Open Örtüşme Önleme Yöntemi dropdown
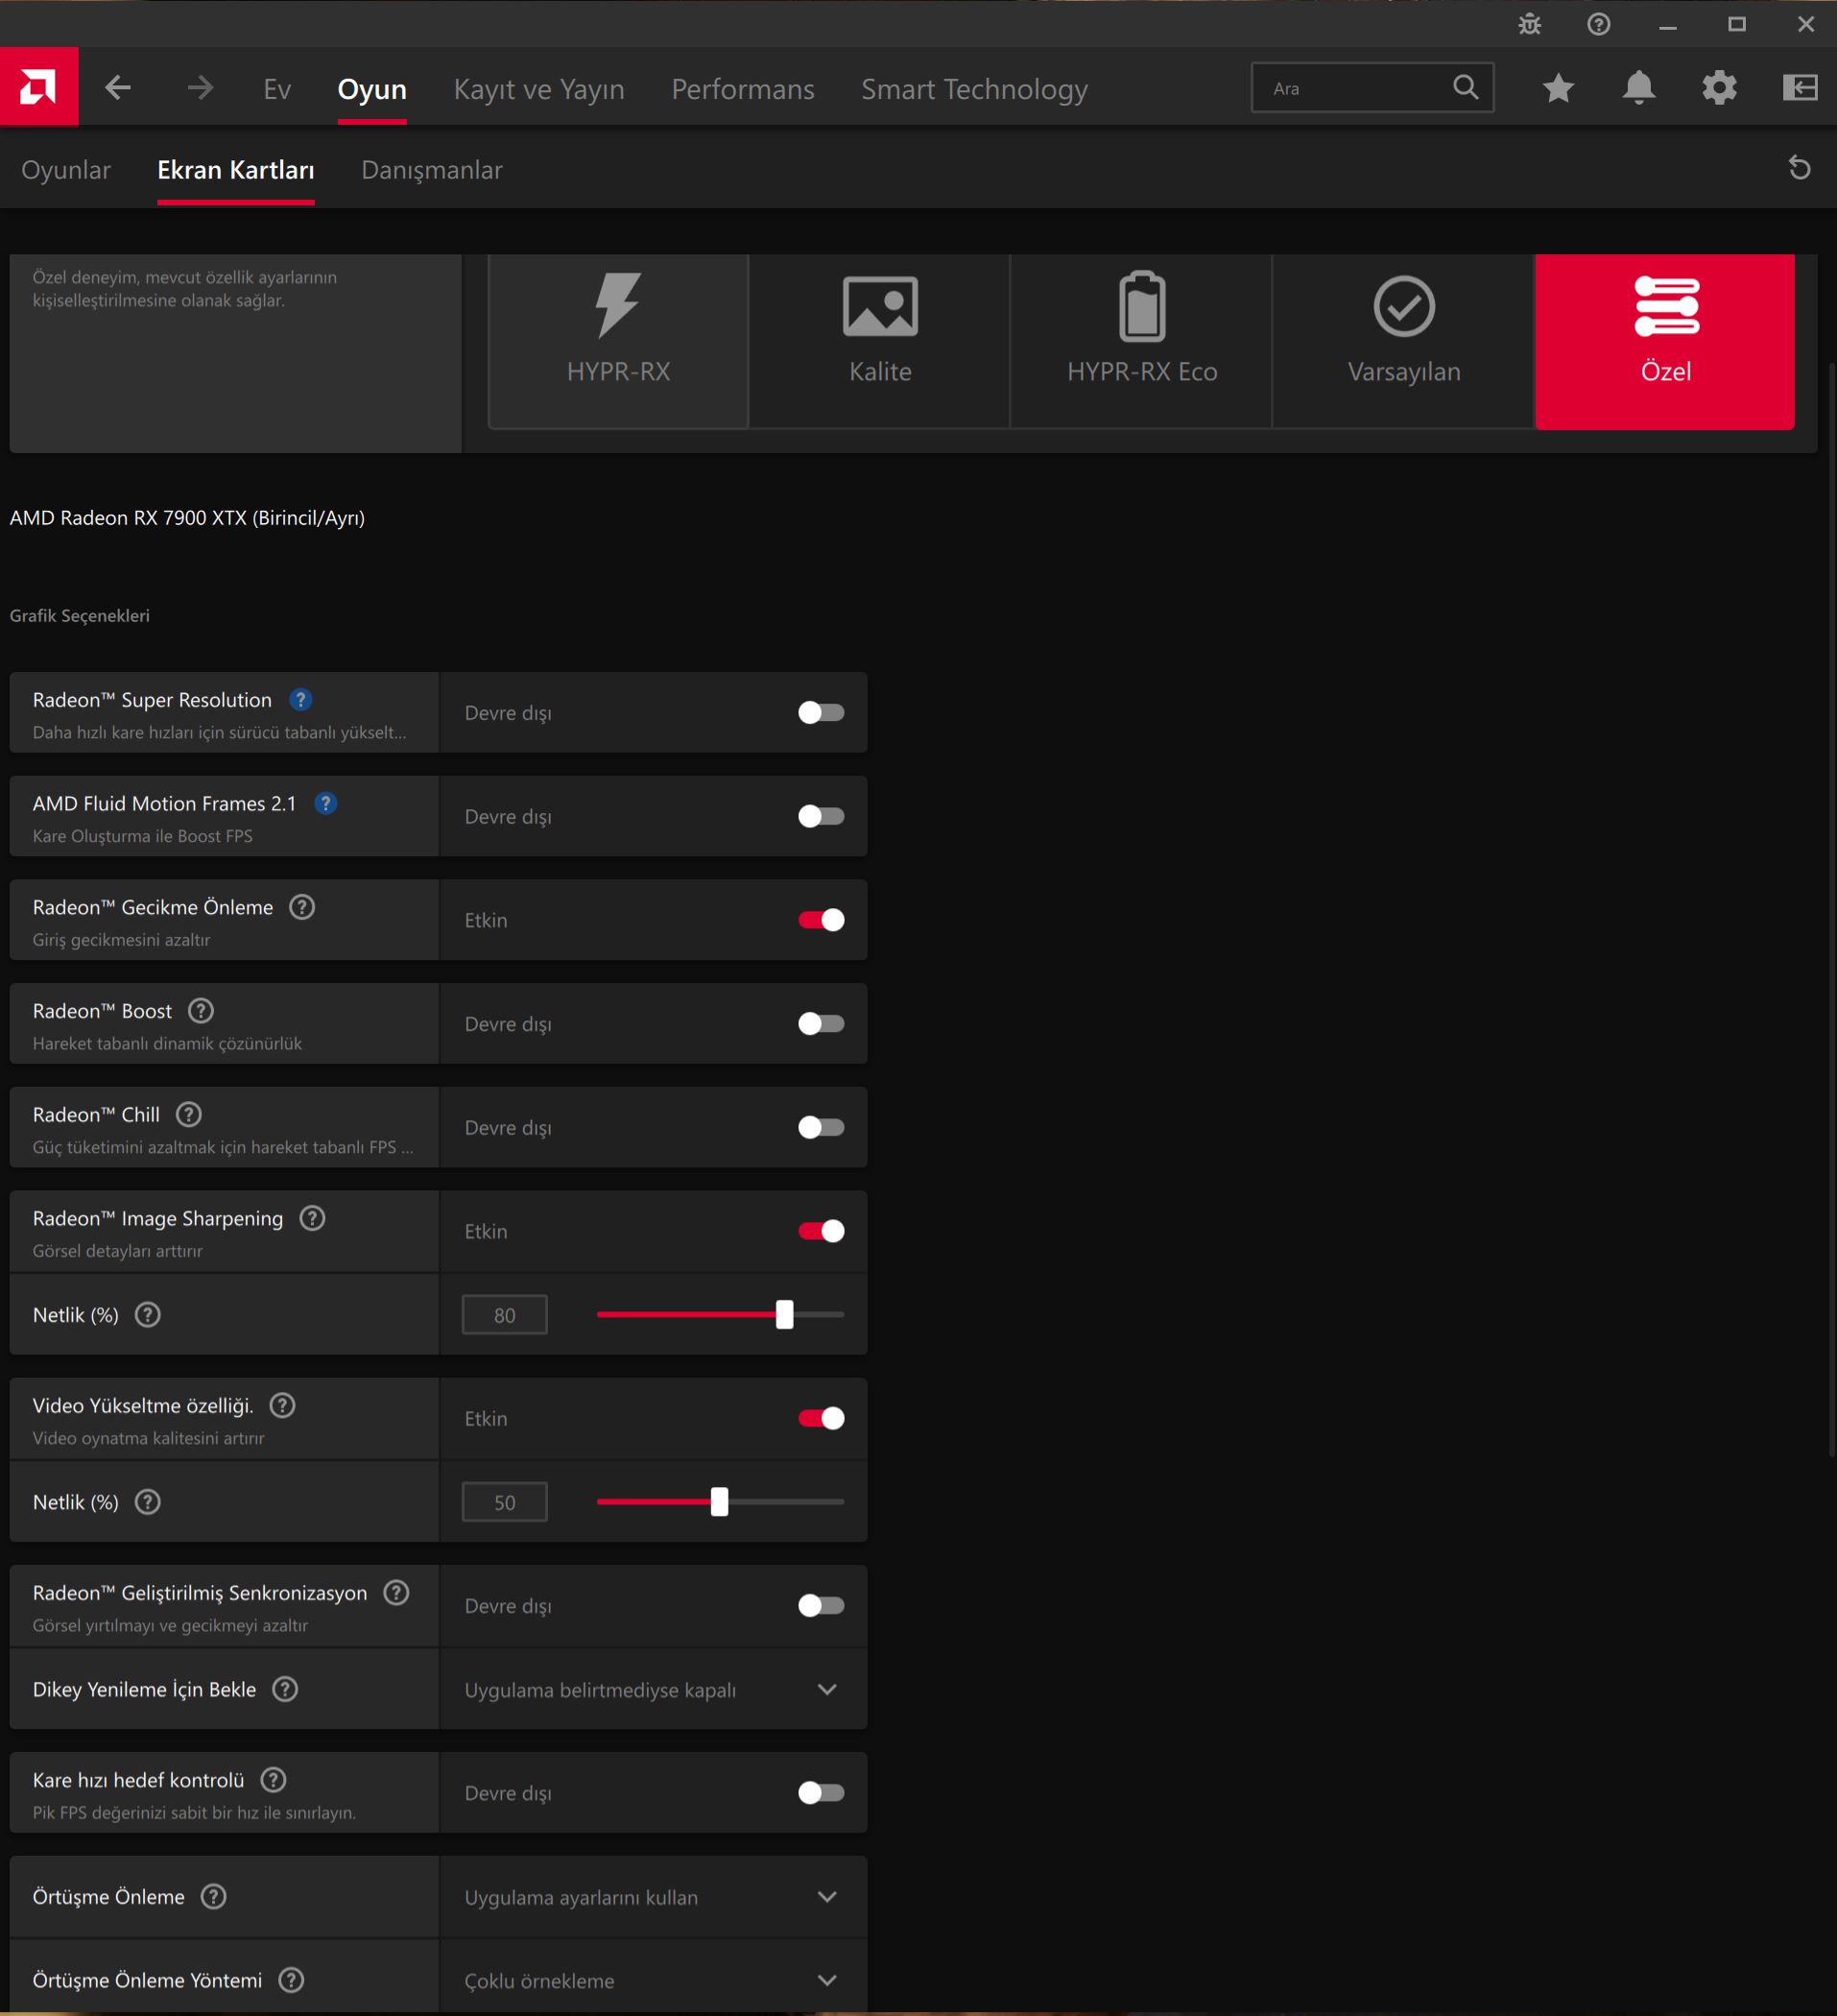Screen dimensions: 1837x2016 (x=653, y=1980)
